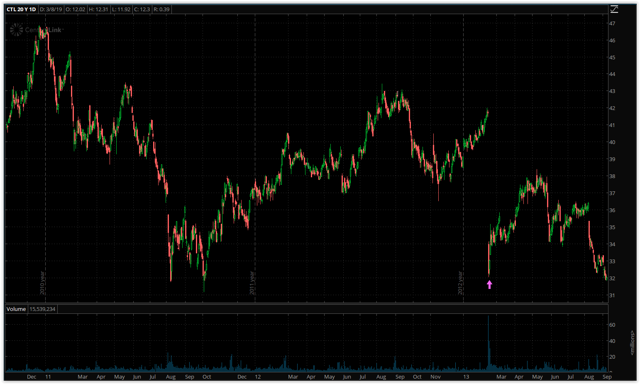Click price axis label 38

(613, 176)
